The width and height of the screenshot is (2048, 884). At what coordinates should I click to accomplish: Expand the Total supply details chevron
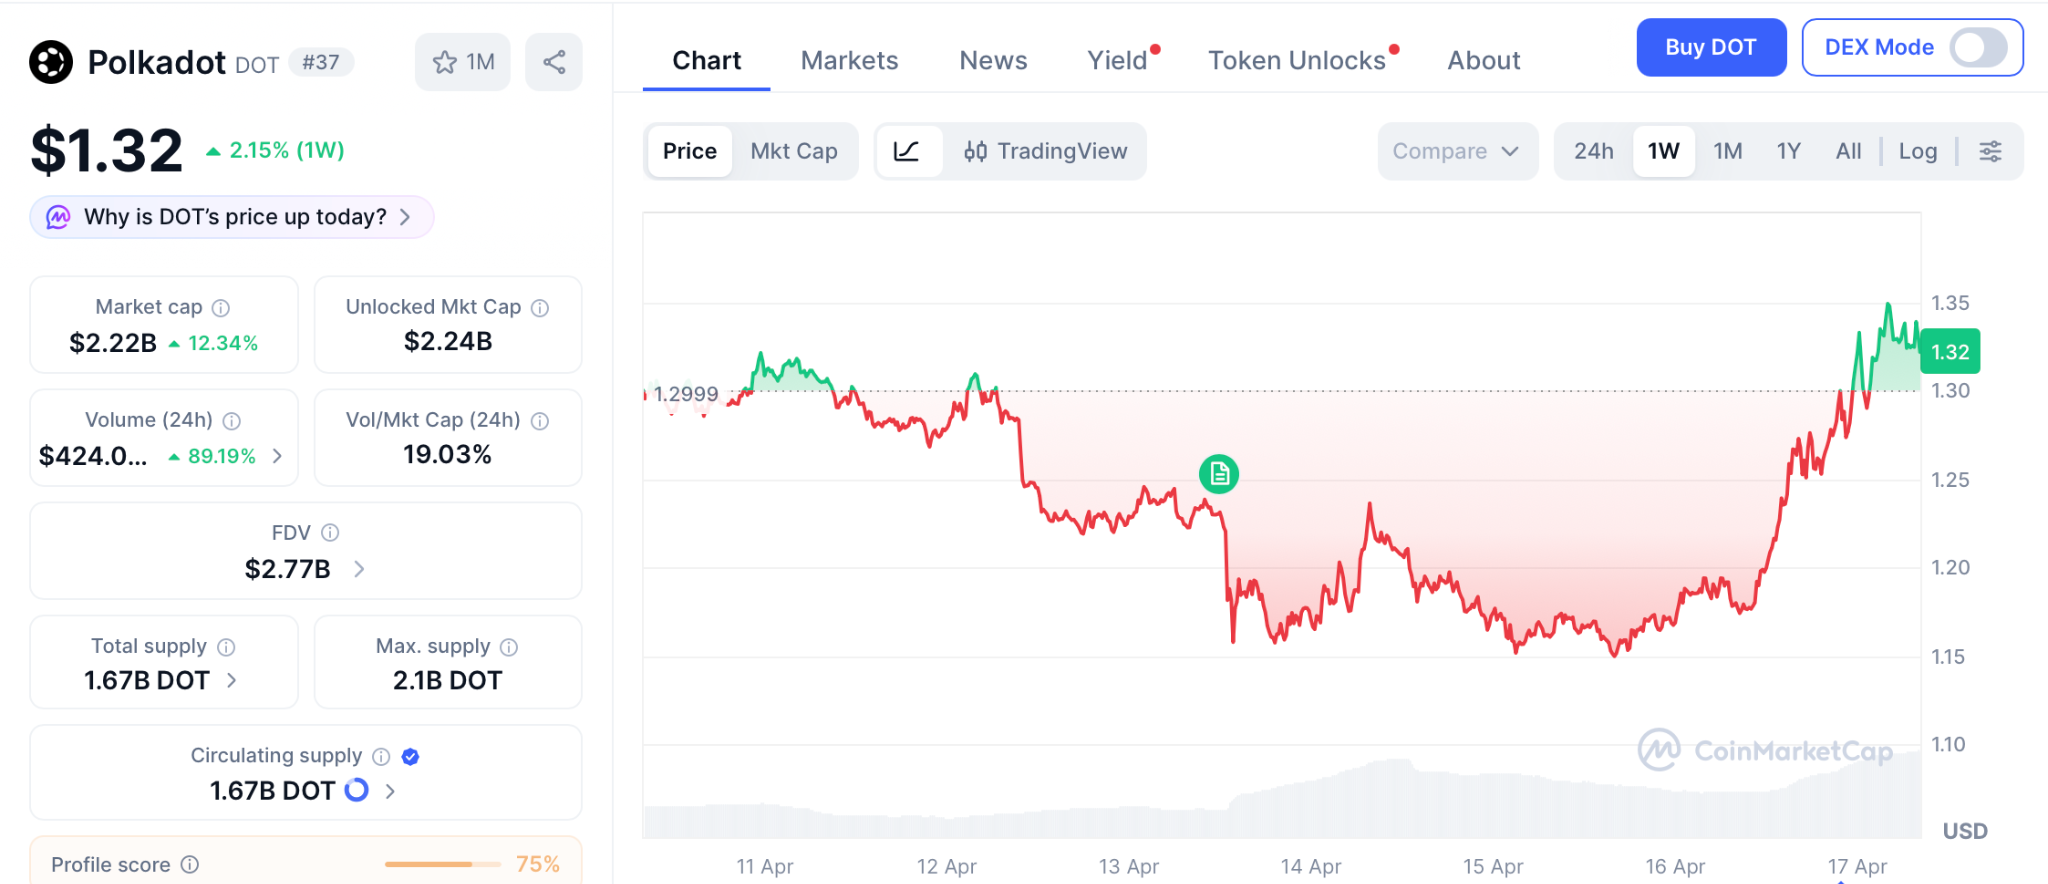pyautogui.click(x=232, y=680)
